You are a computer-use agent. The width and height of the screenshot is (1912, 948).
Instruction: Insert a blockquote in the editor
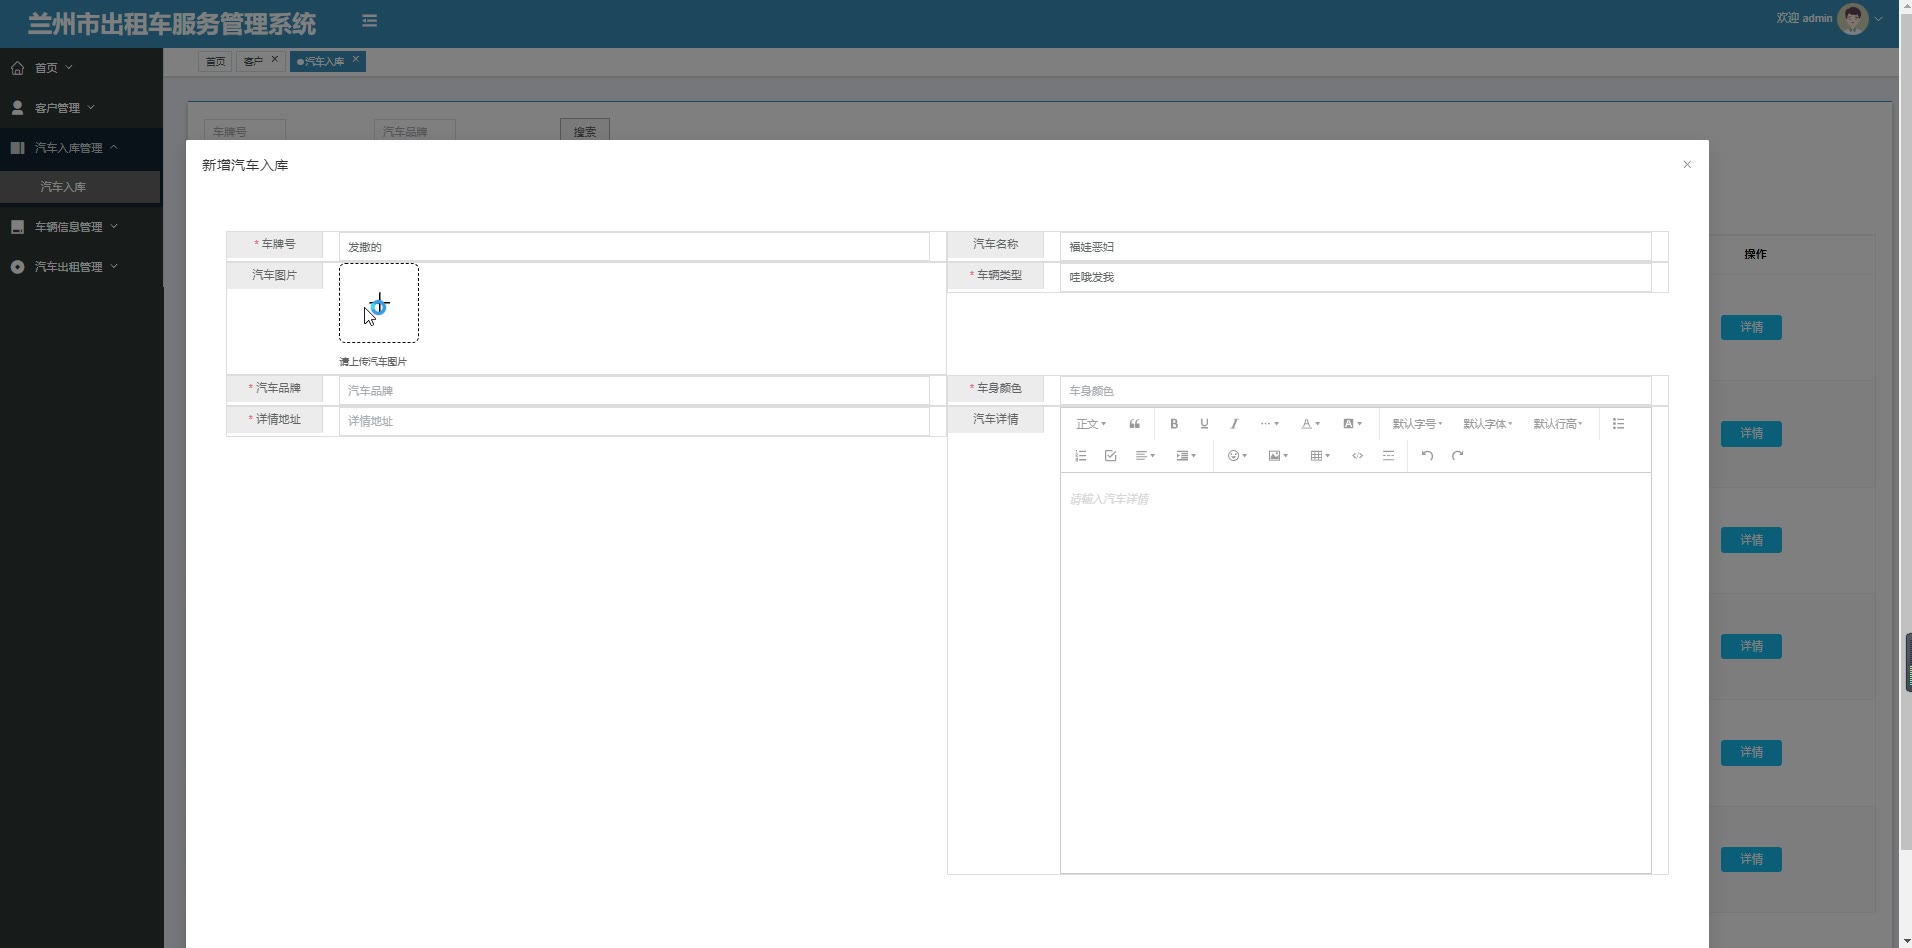(1134, 424)
